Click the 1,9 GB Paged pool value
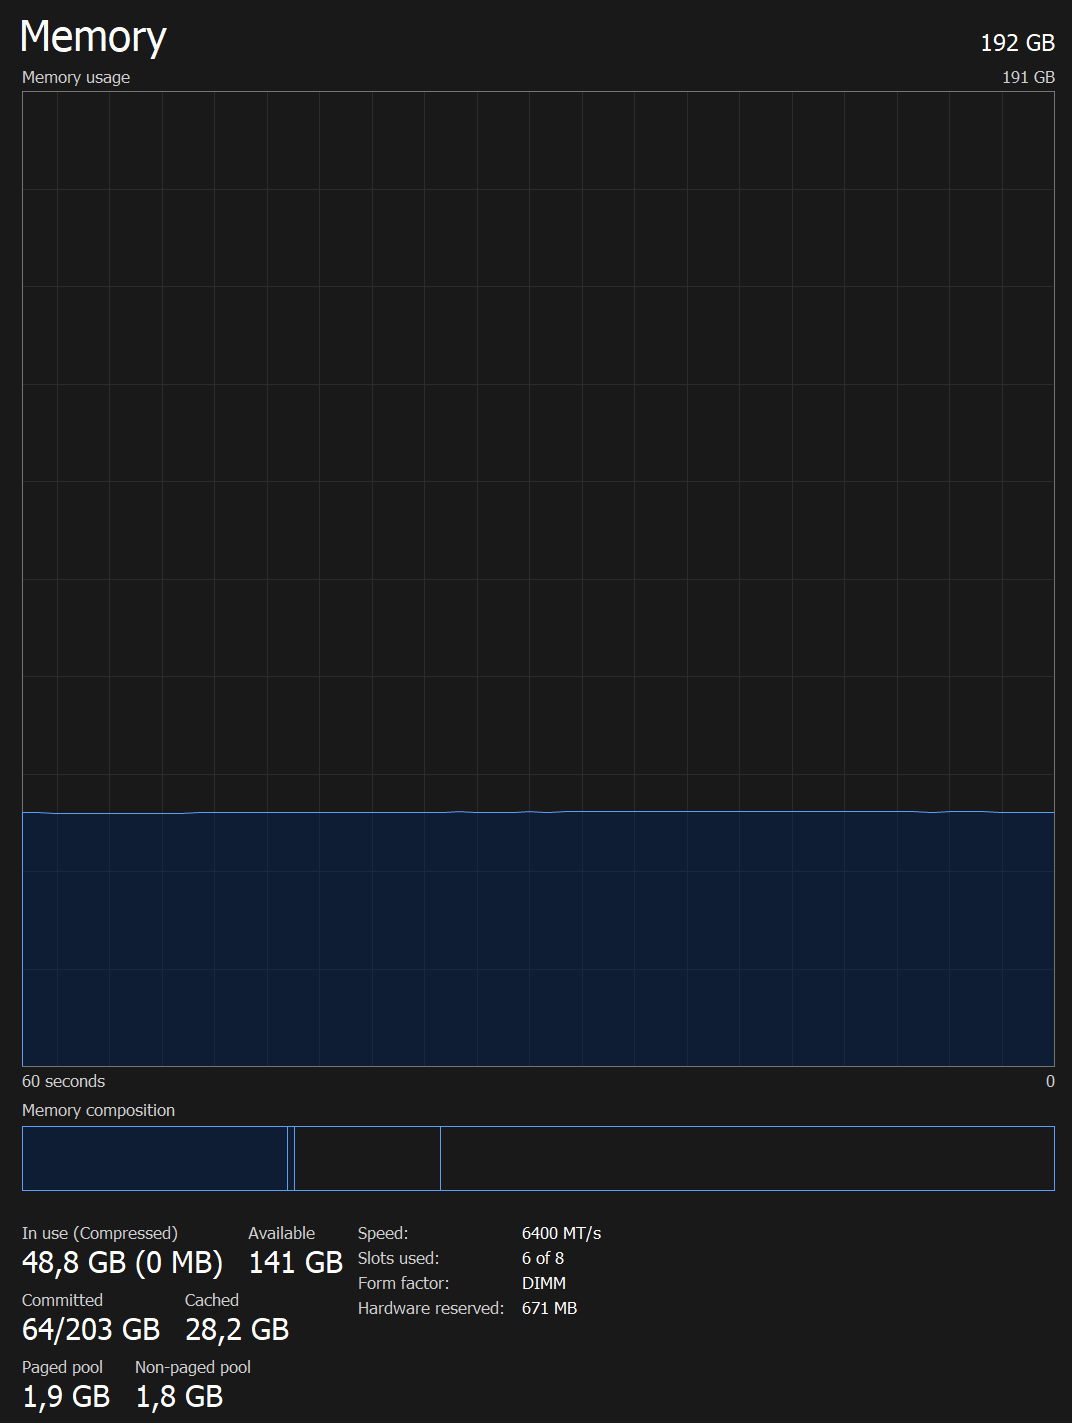 pyautogui.click(x=66, y=1396)
